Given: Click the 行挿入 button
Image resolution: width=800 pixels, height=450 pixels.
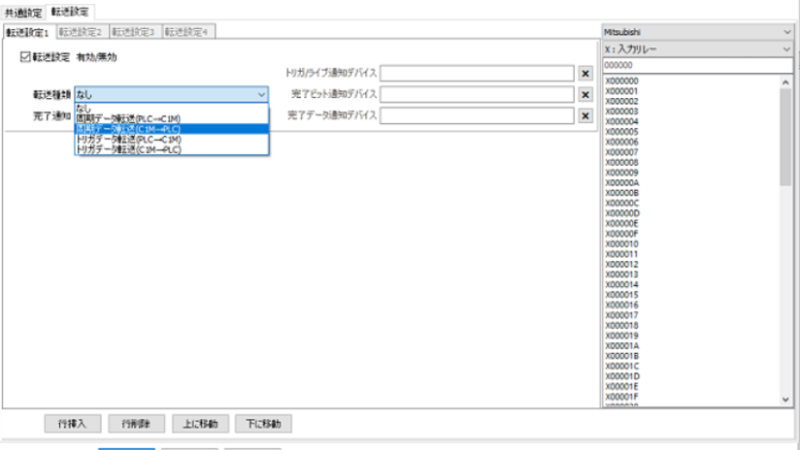Looking at the screenshot, I should pyautogui.click(x=72, y=423).
